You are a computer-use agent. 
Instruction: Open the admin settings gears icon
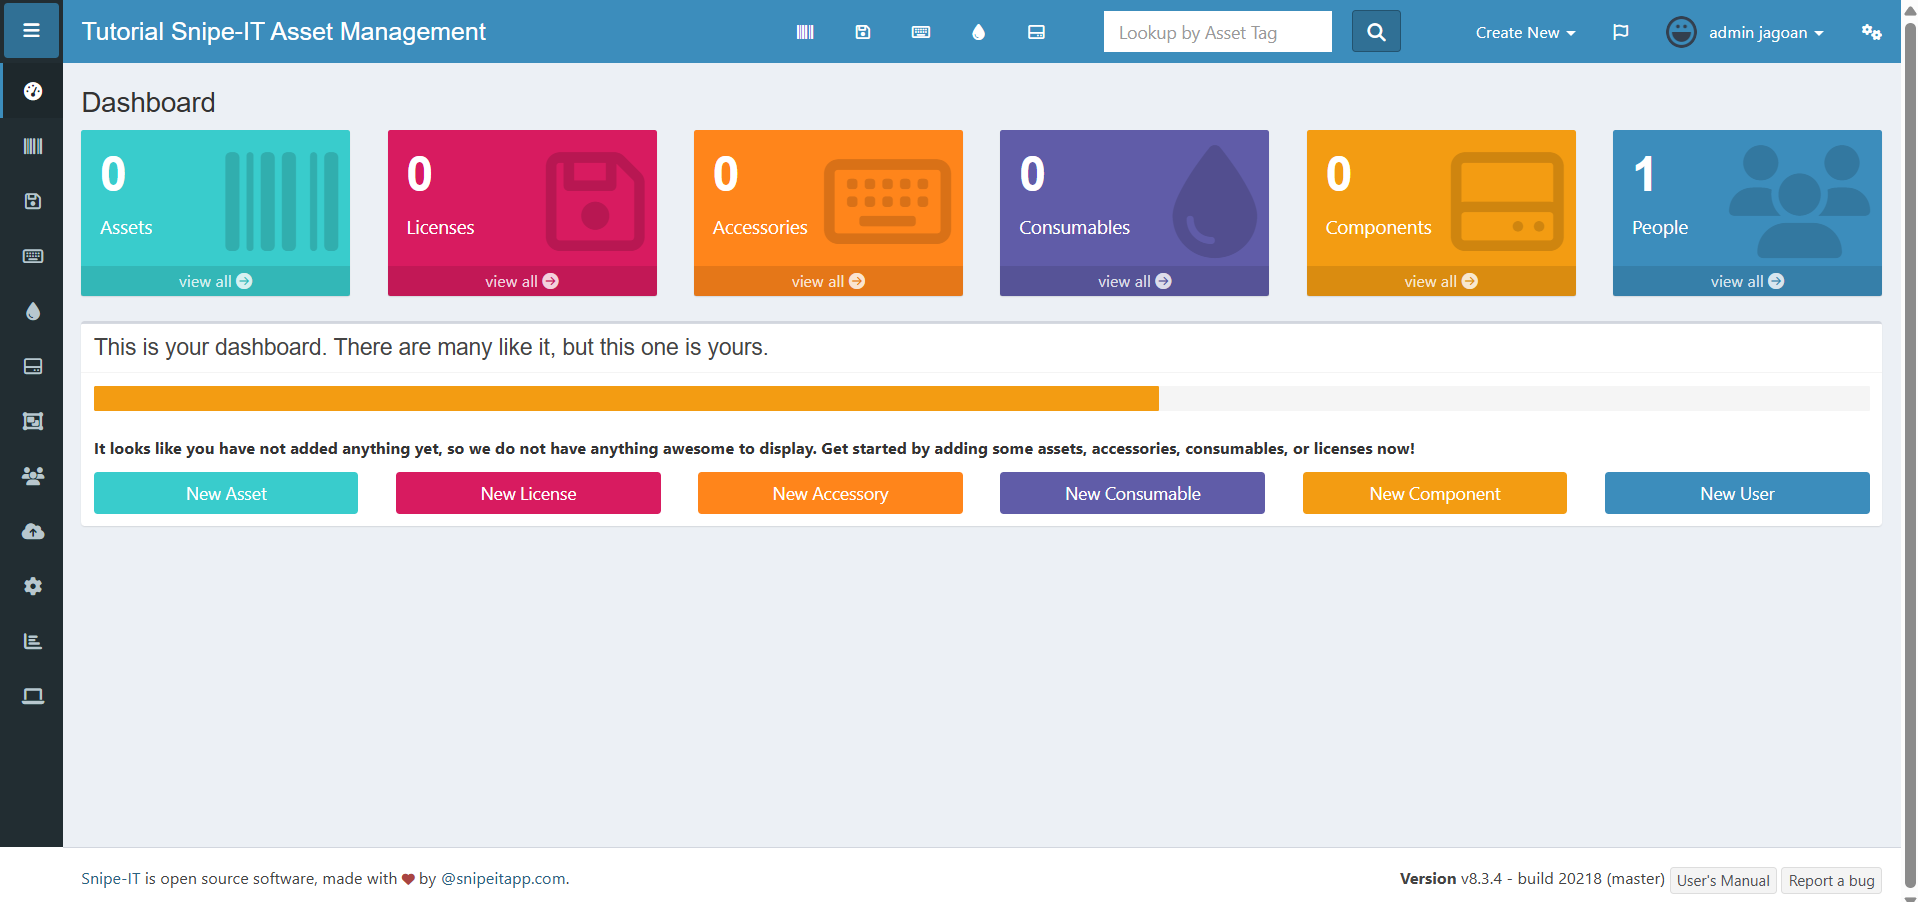click(1871, 32)
